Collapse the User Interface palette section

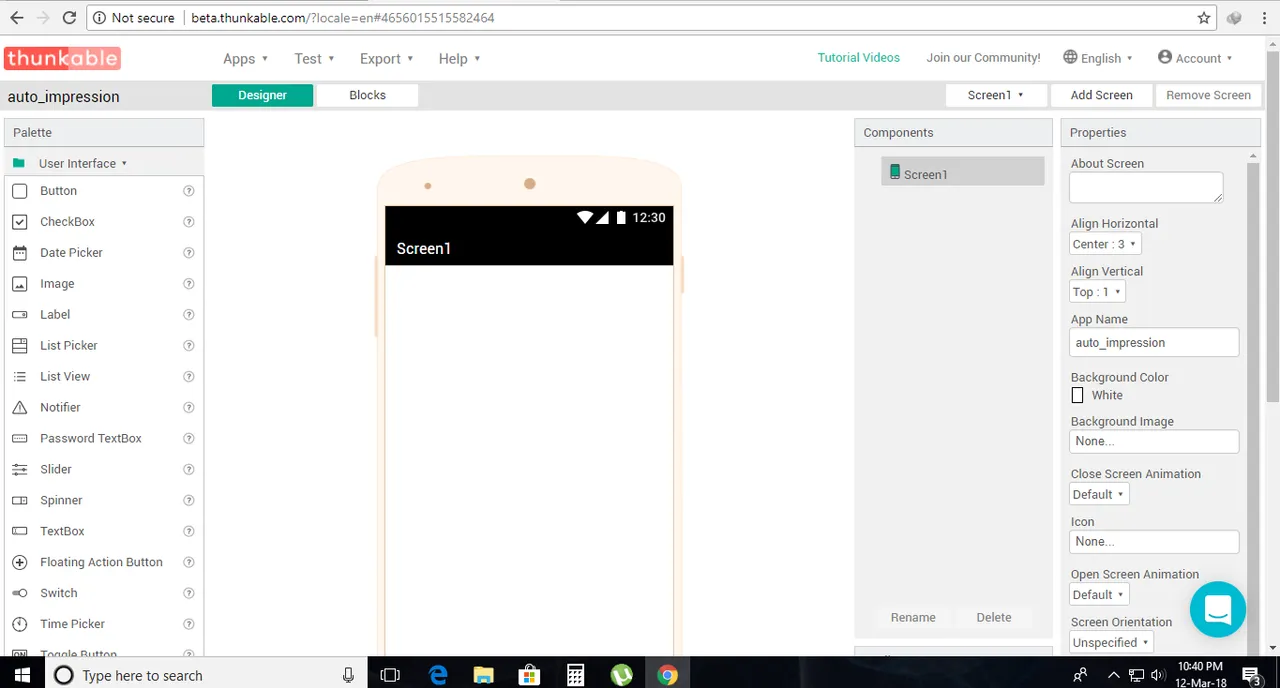82,163
